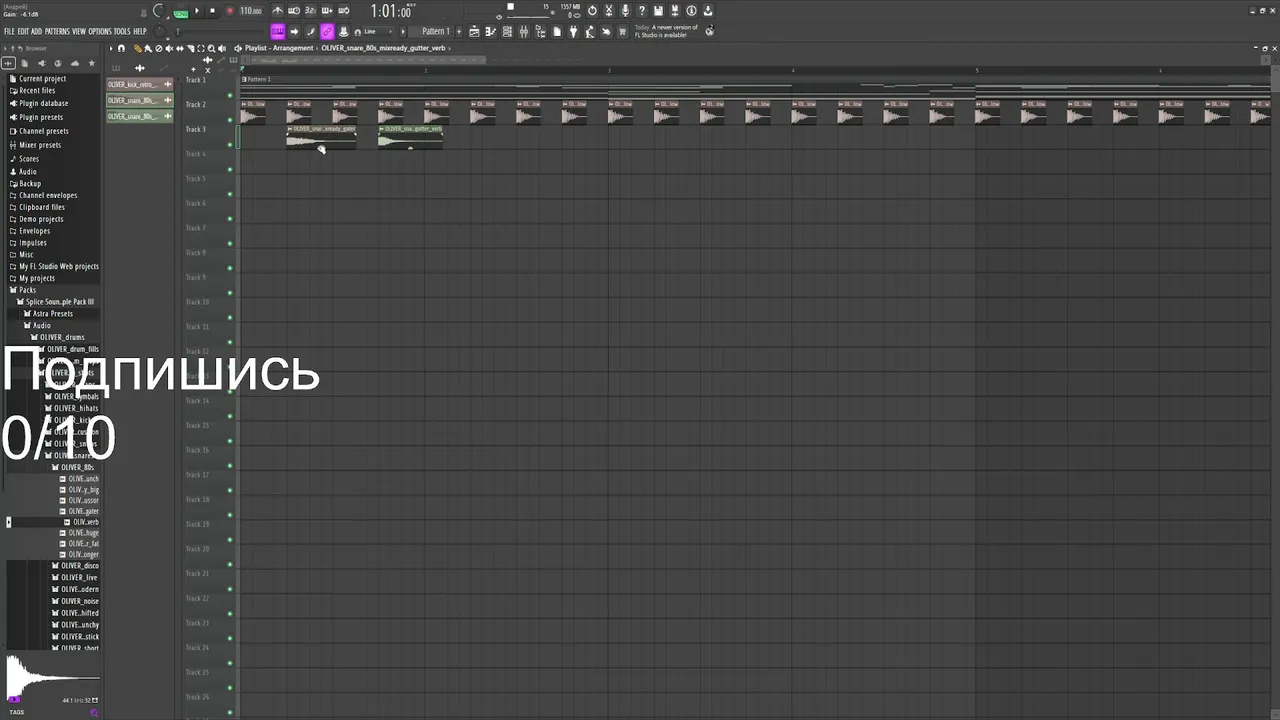Toggle the loop recording icon
The image size is (1280, 720).
click(x=344, y=11)
